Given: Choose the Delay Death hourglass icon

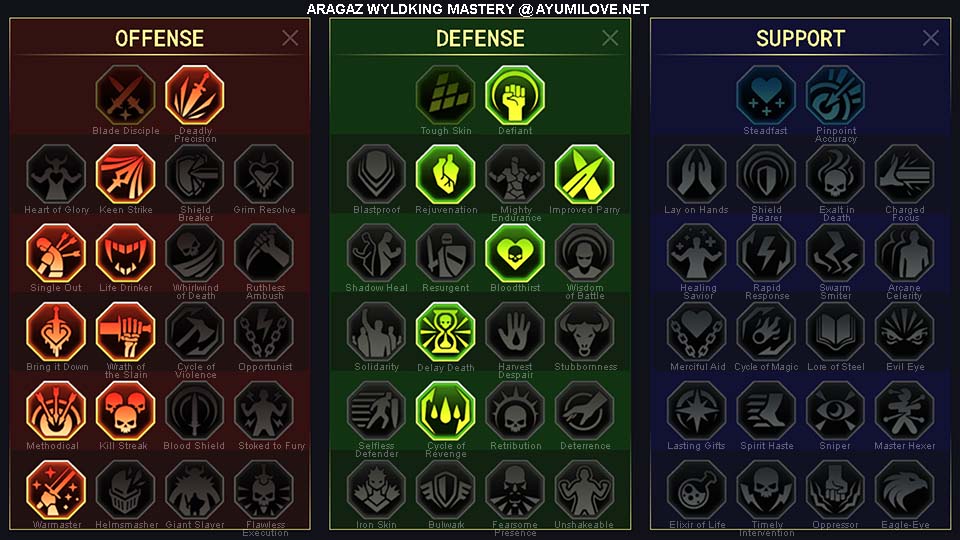Looking at the screenshot, I should [446, 332].
